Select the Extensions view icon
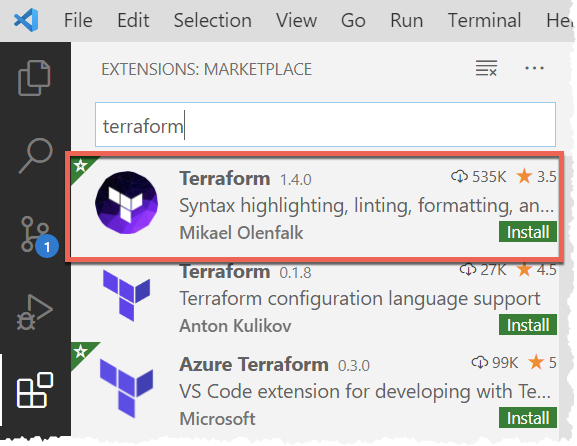577x446 pixels. point(35,390)
